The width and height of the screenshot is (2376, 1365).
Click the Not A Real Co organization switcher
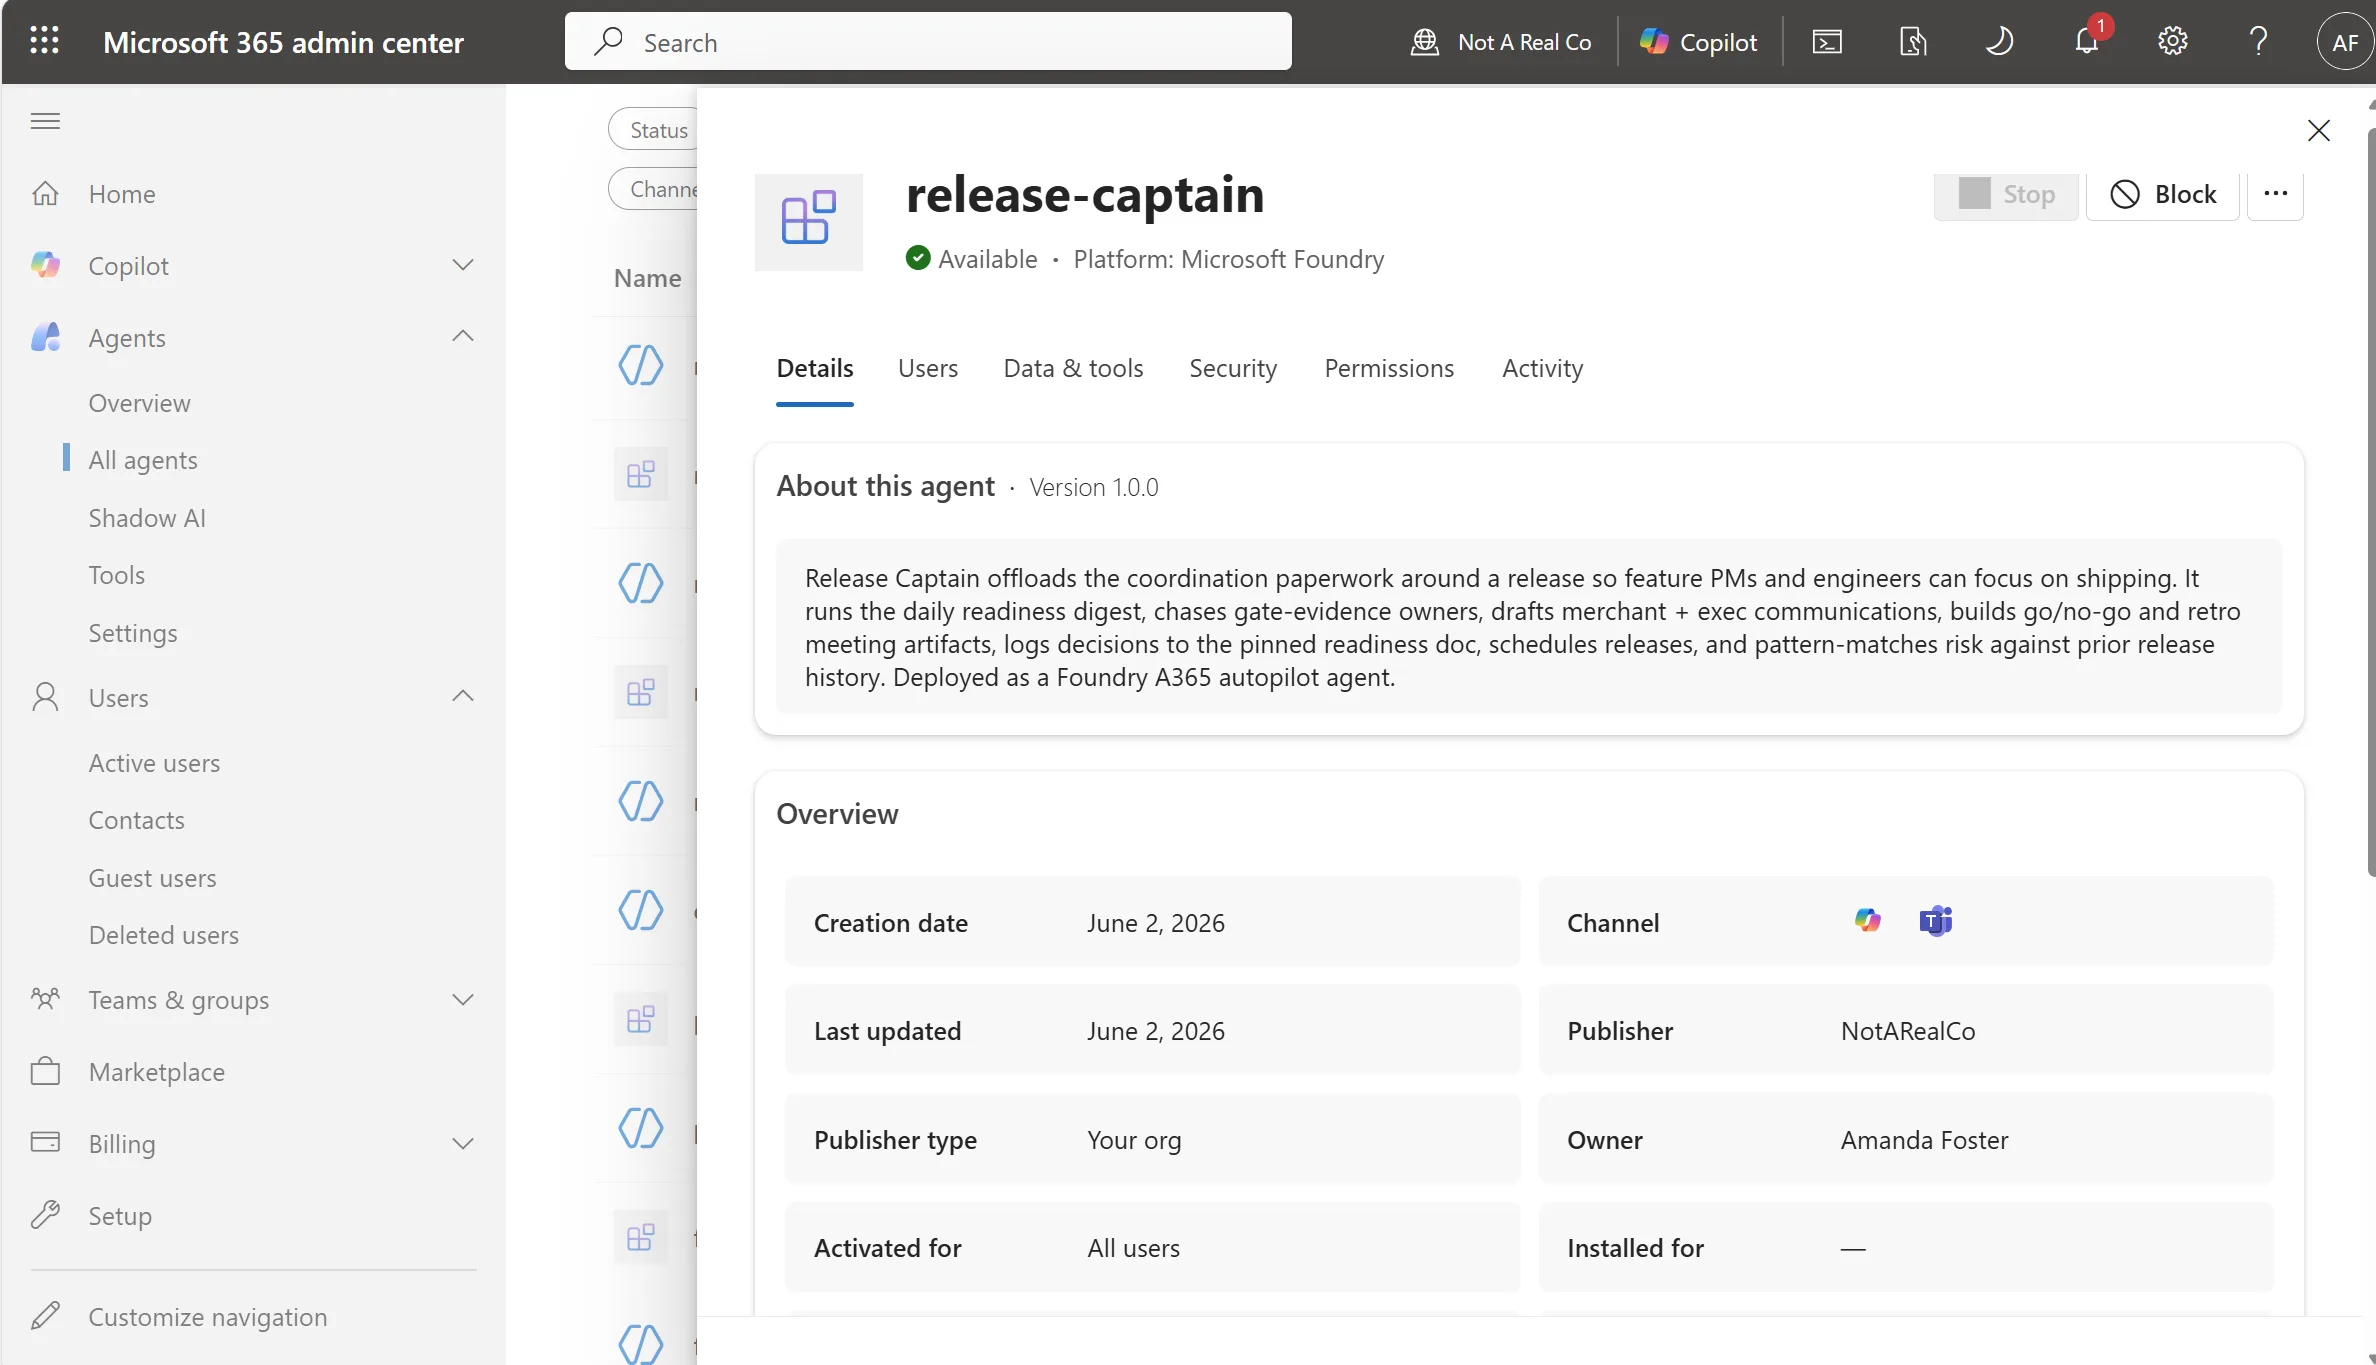pyautogui.click(x=1500, y=42)
